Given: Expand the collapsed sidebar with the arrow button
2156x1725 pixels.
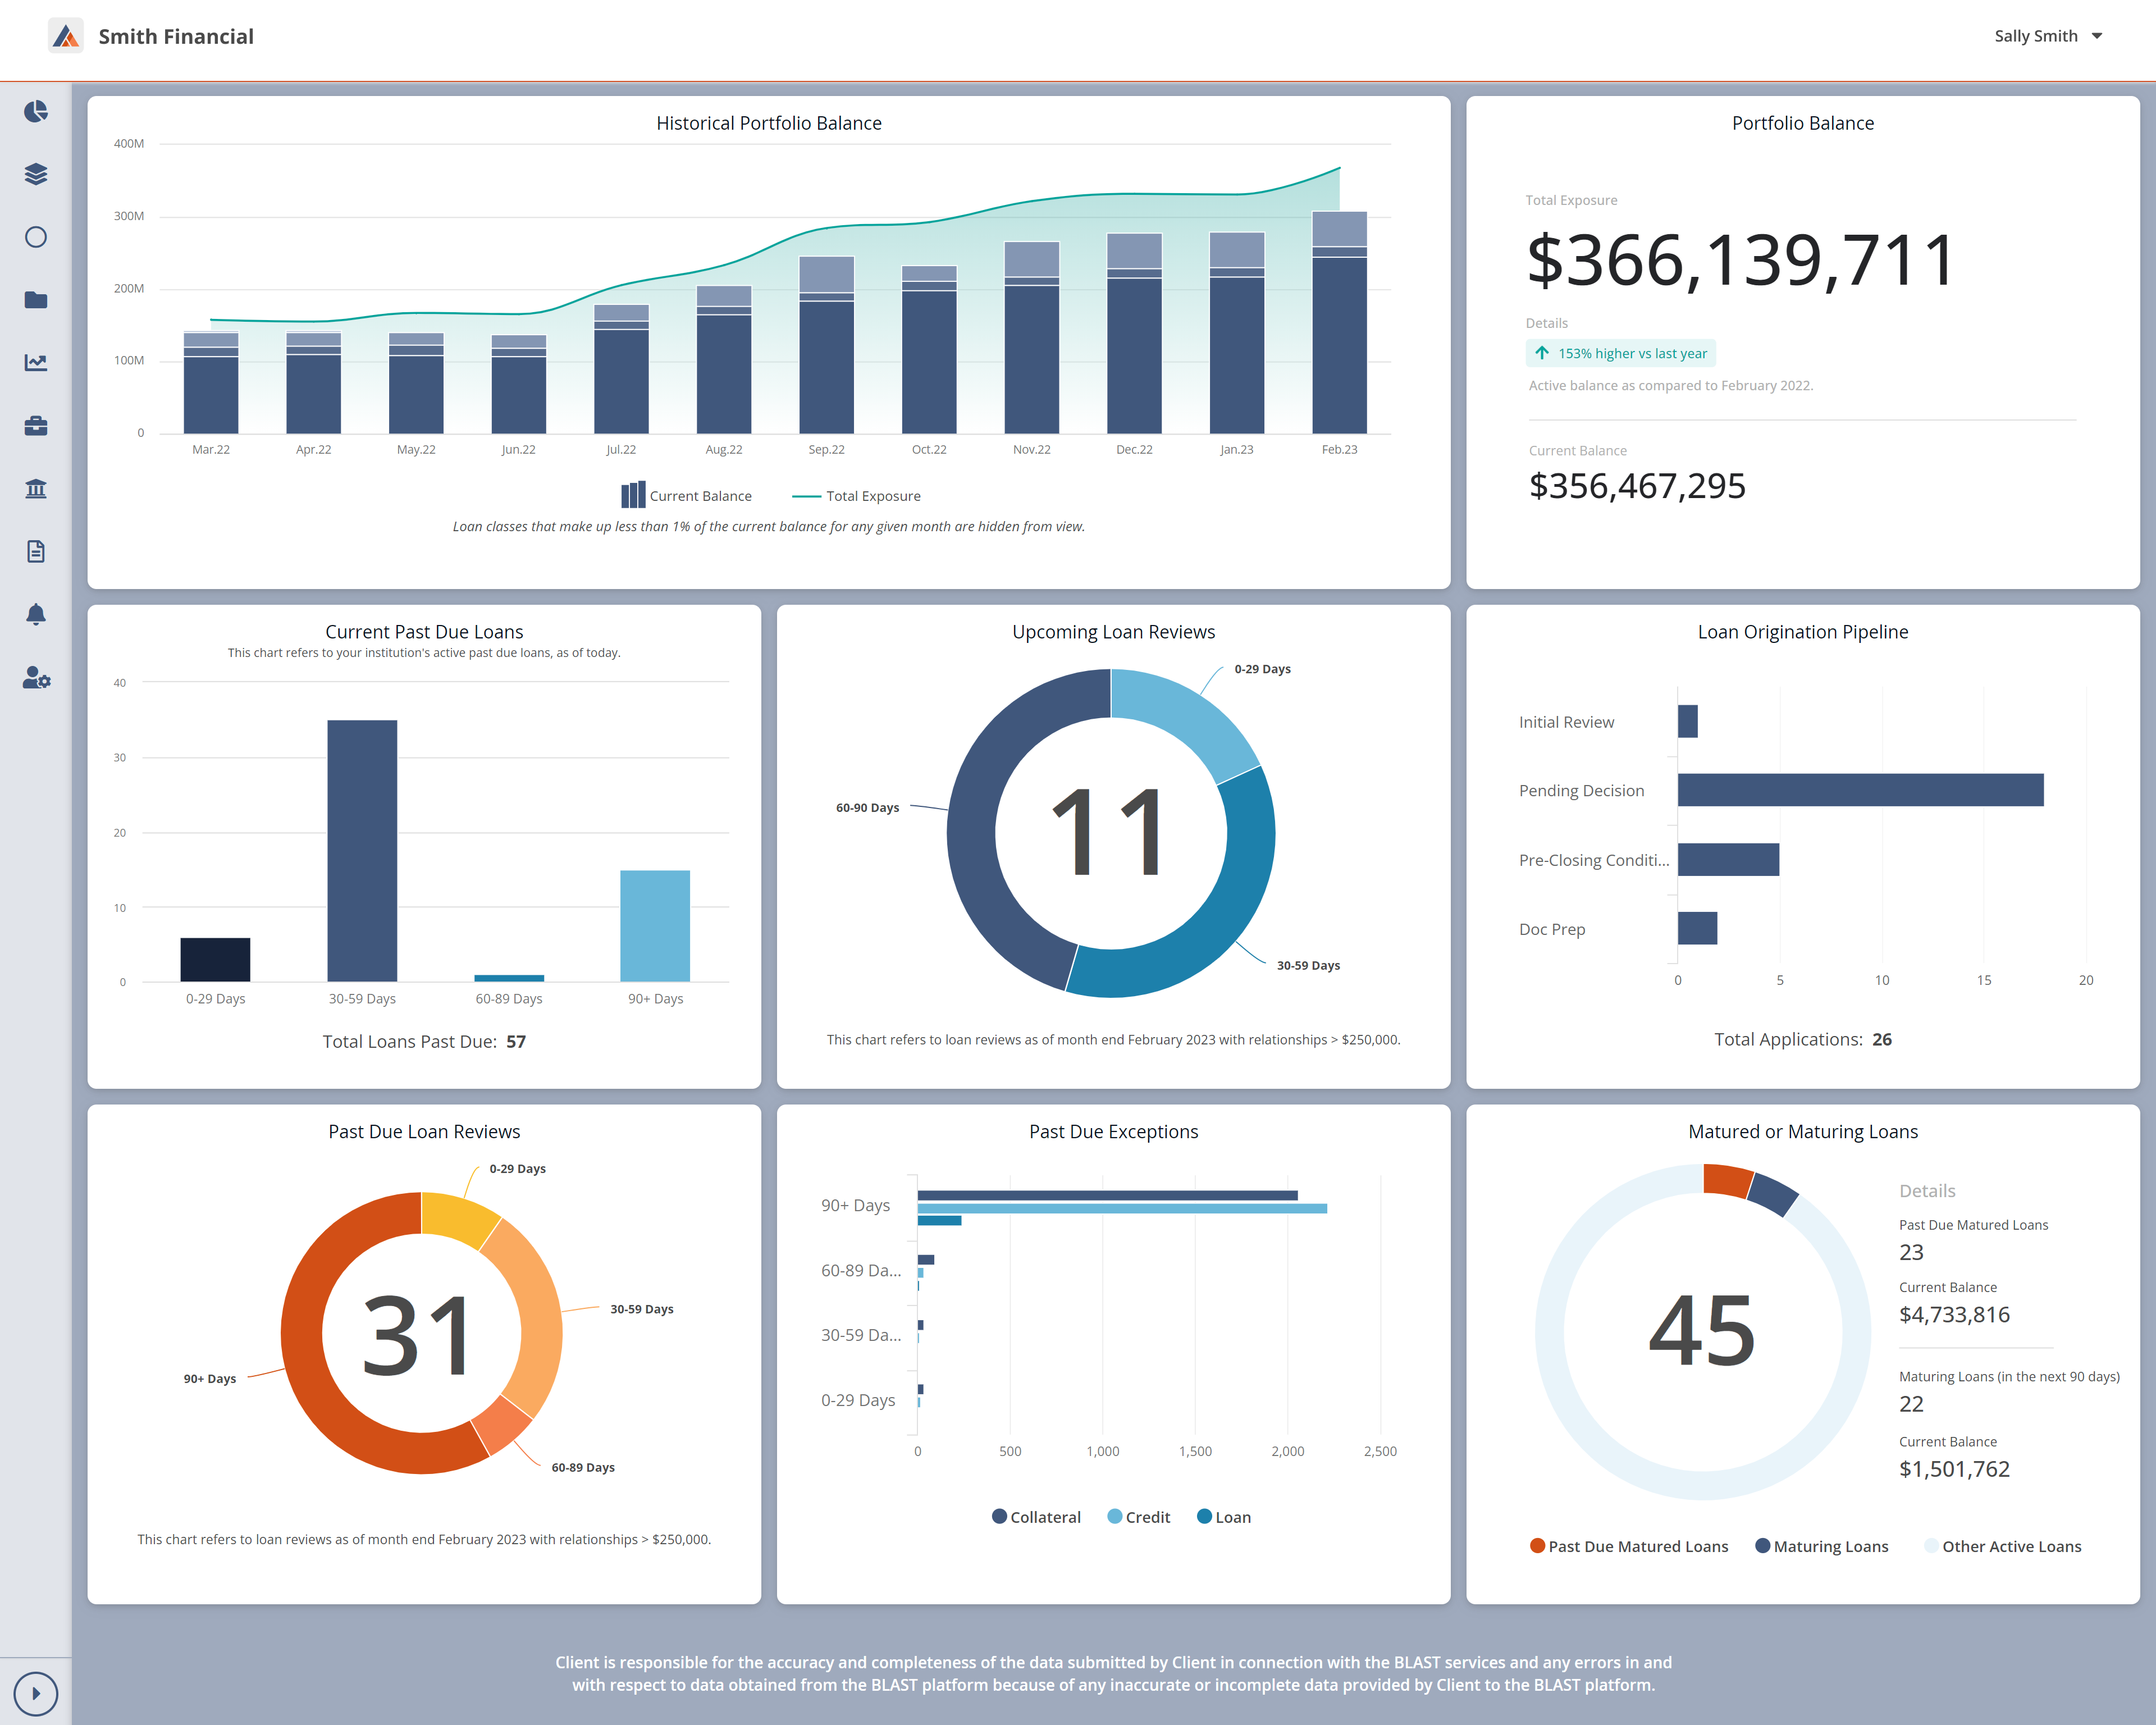Looking at the screenshot, I should pos(37,1693).
